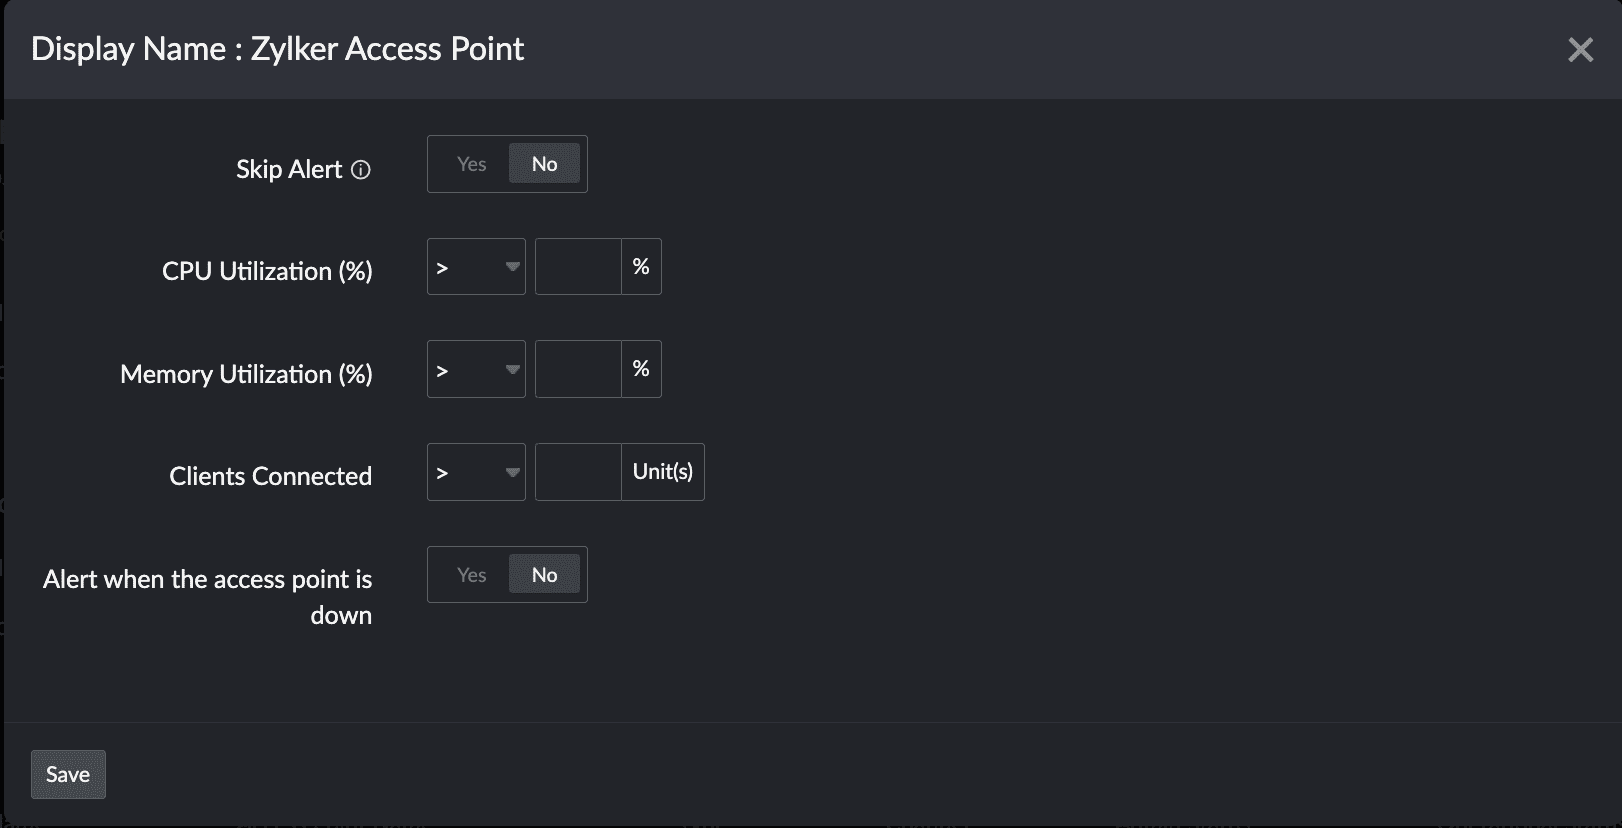Open Clients Connected operator dropdown

coord(476,472)
